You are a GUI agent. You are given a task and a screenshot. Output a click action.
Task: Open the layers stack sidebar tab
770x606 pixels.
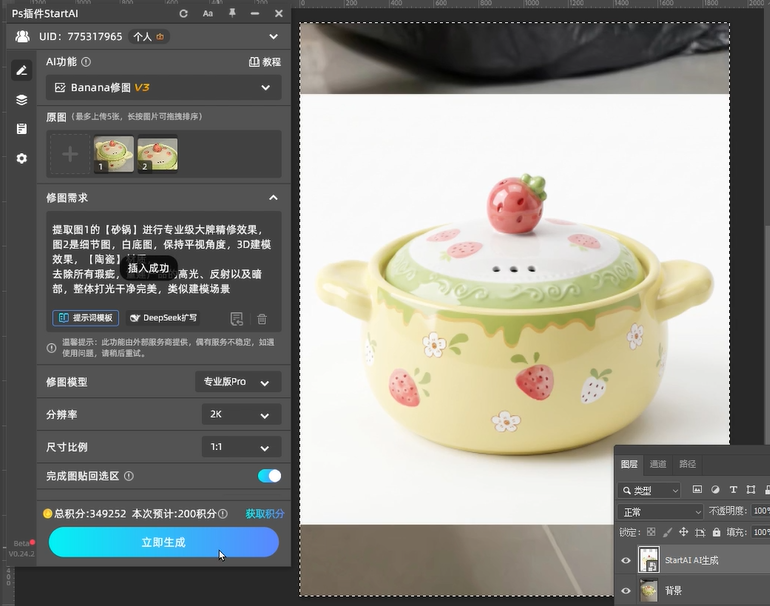point(22,100)
